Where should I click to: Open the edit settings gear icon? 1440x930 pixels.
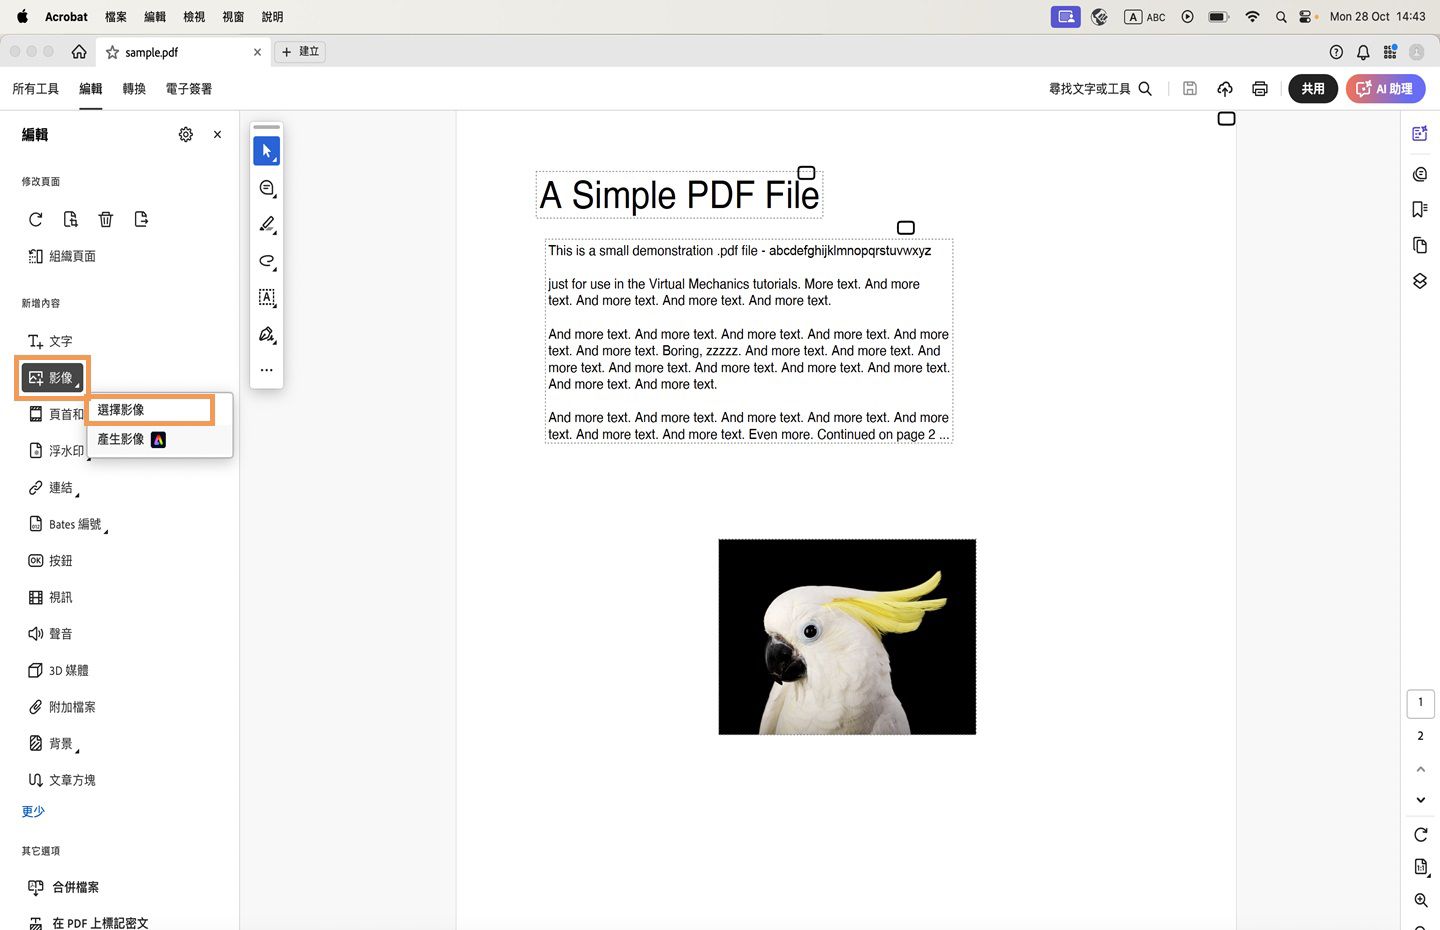point(185,134)
